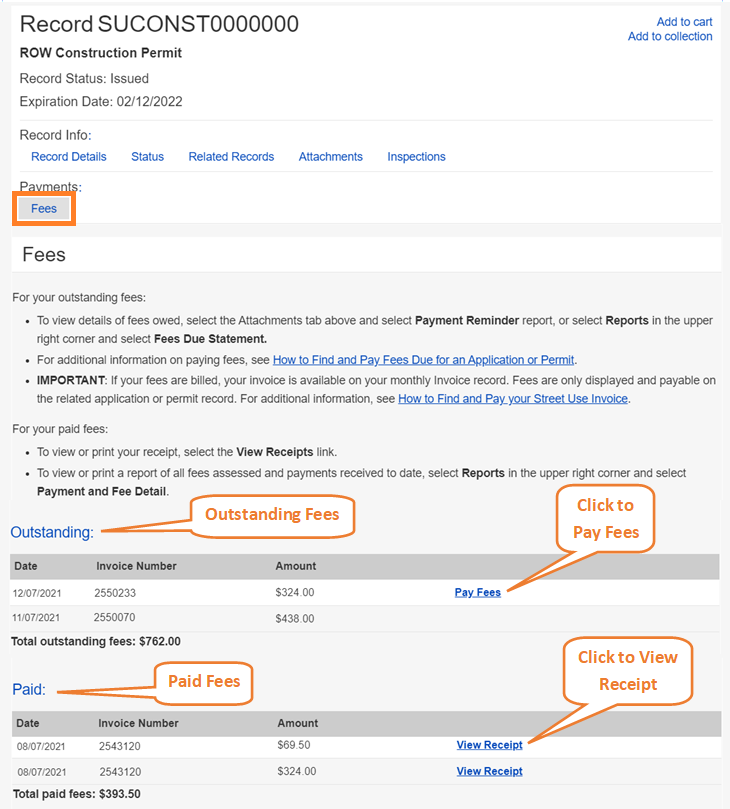
Task: Open the Record Details tab
Action: point(68,157)
